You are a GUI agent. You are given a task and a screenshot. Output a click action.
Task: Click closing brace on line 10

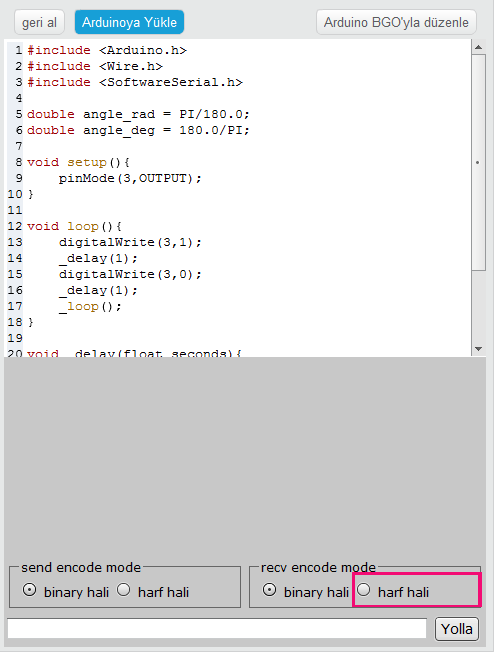click(30, 194)
